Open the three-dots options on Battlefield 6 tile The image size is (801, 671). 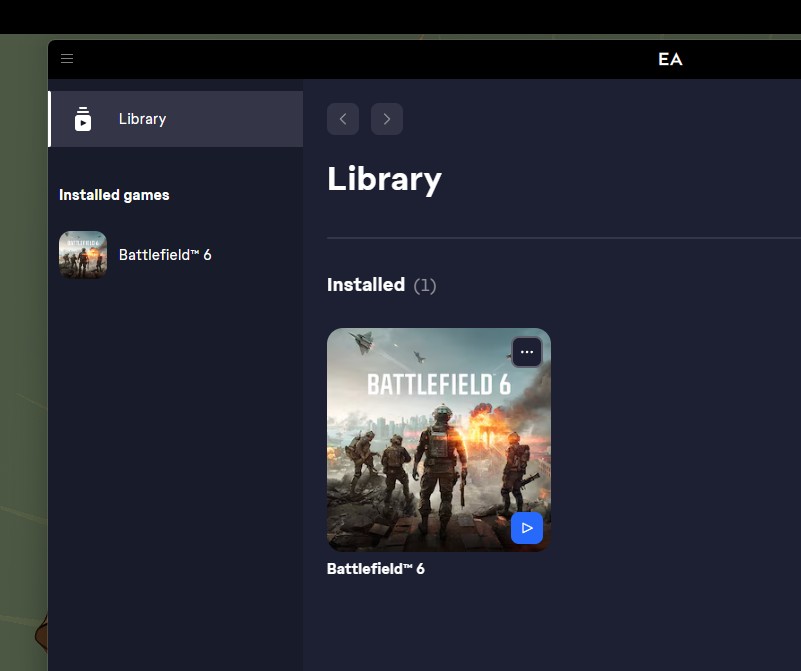click(x=527, y=352)
